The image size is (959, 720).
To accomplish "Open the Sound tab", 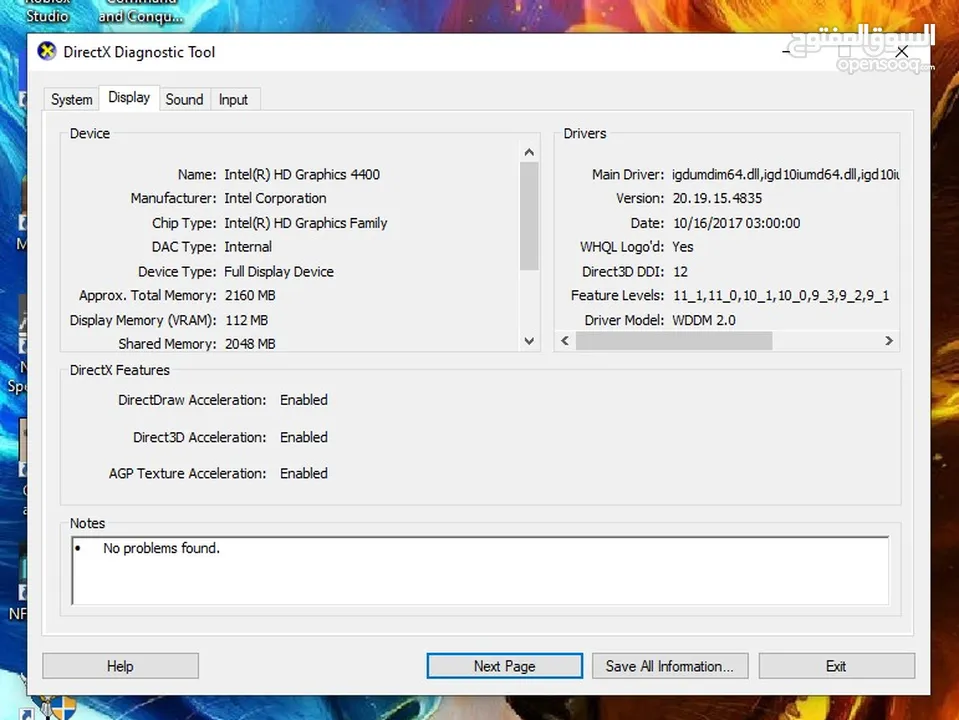I will pos(184,99).
